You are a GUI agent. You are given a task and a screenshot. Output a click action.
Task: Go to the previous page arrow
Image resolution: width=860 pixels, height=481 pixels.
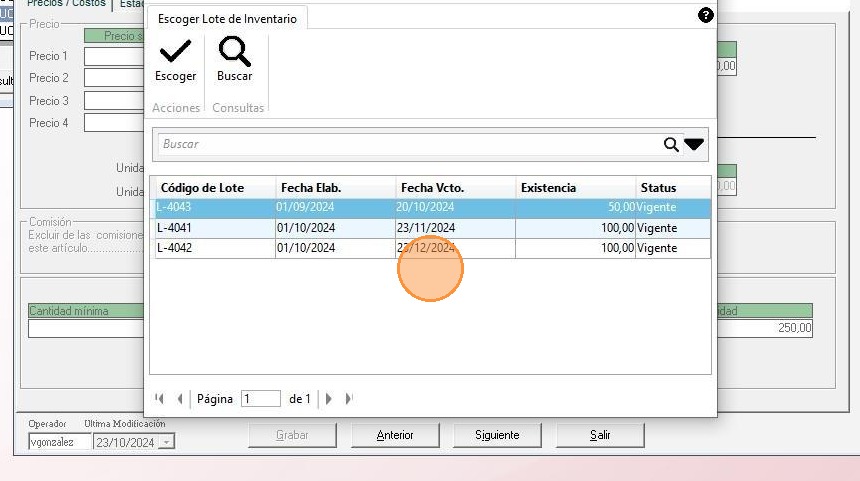tap(180, 399)
